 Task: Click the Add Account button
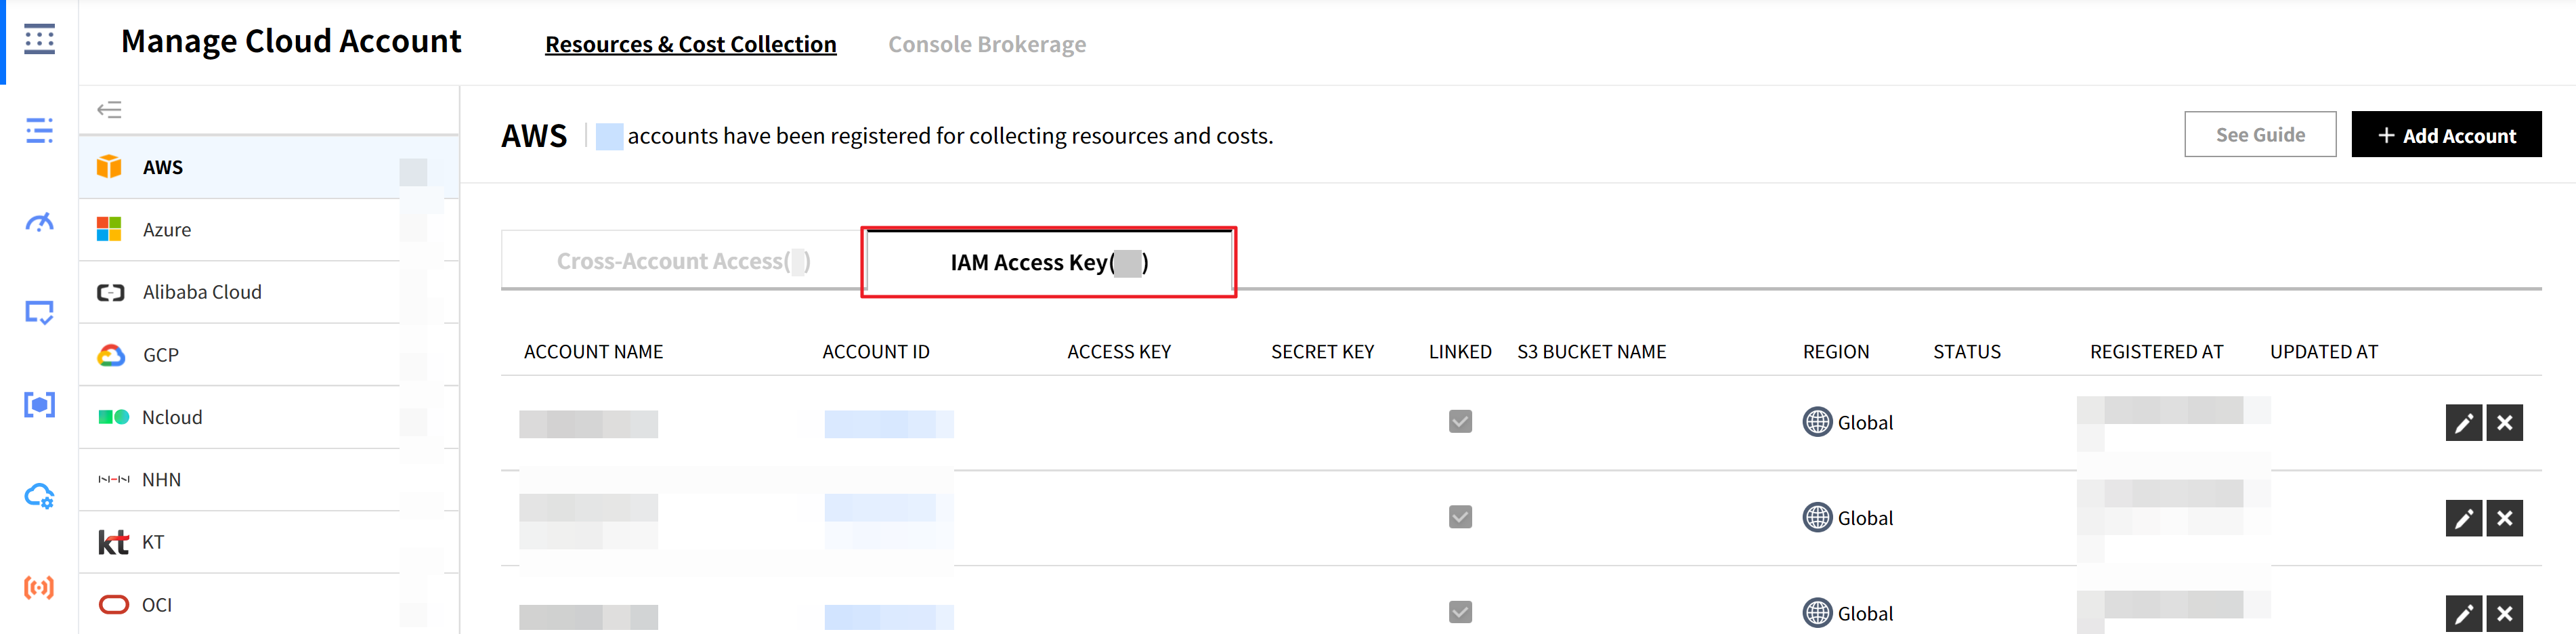tap(2445, 135)
